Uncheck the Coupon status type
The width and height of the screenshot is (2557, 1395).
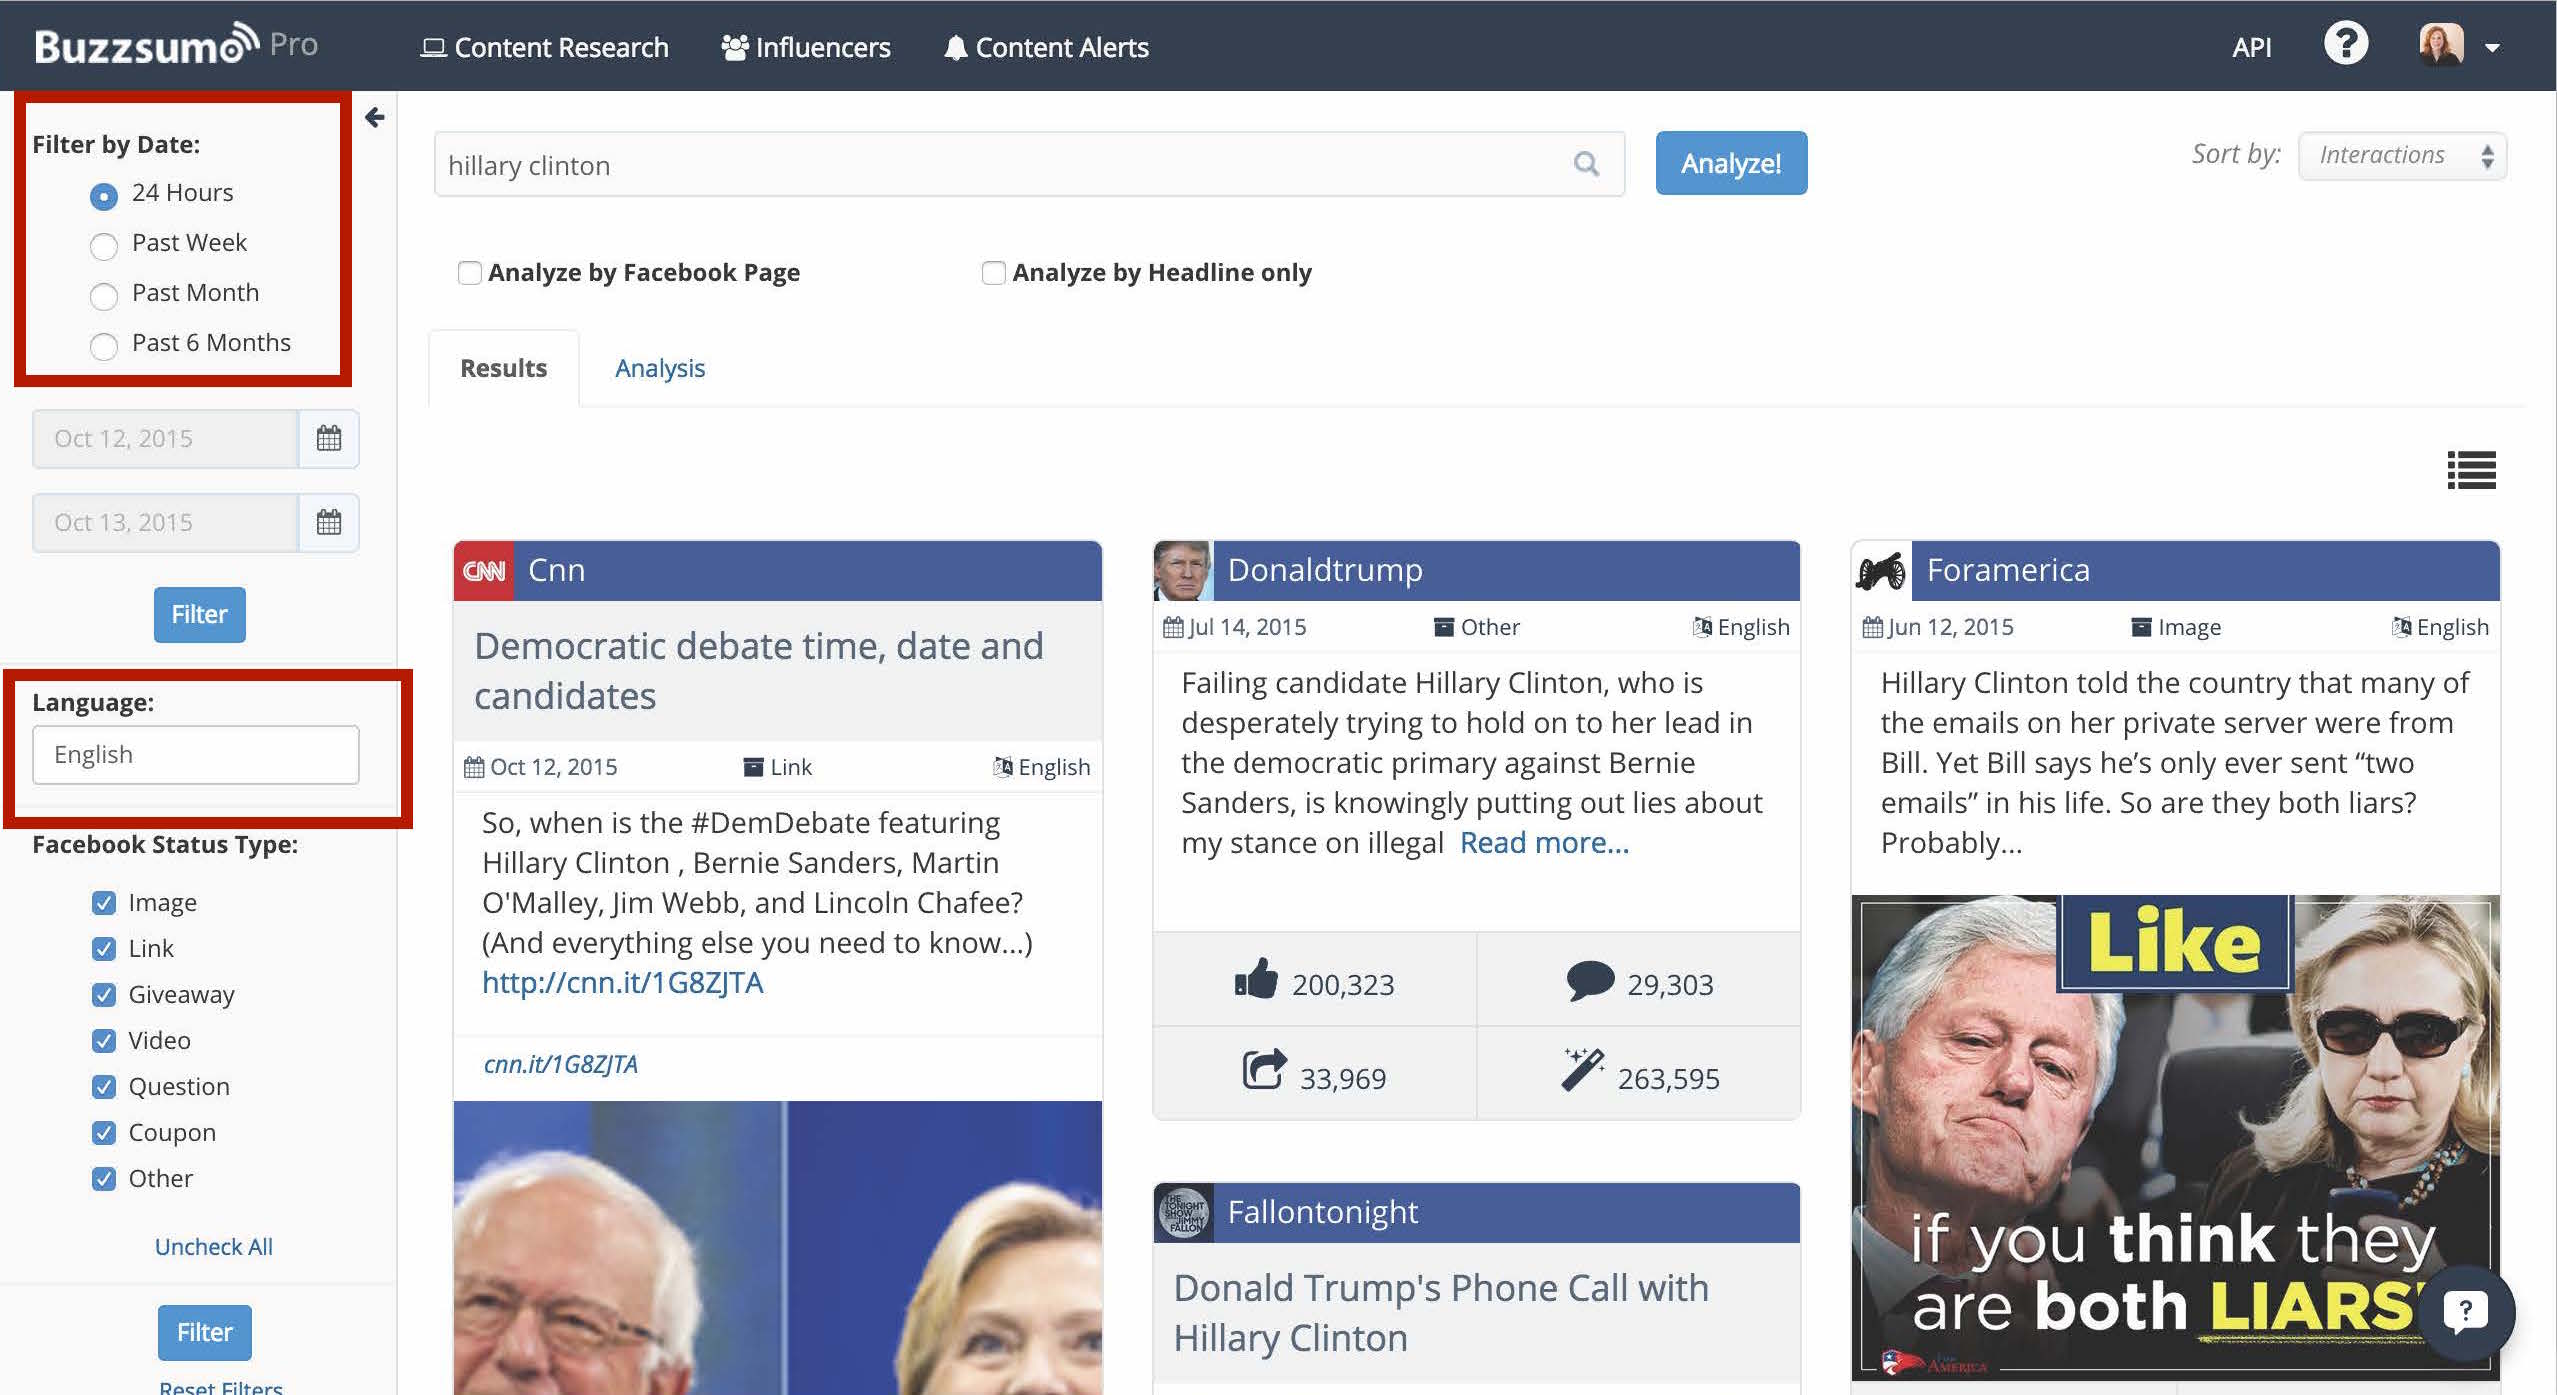pyautogui.click(x=103, y=1133)
